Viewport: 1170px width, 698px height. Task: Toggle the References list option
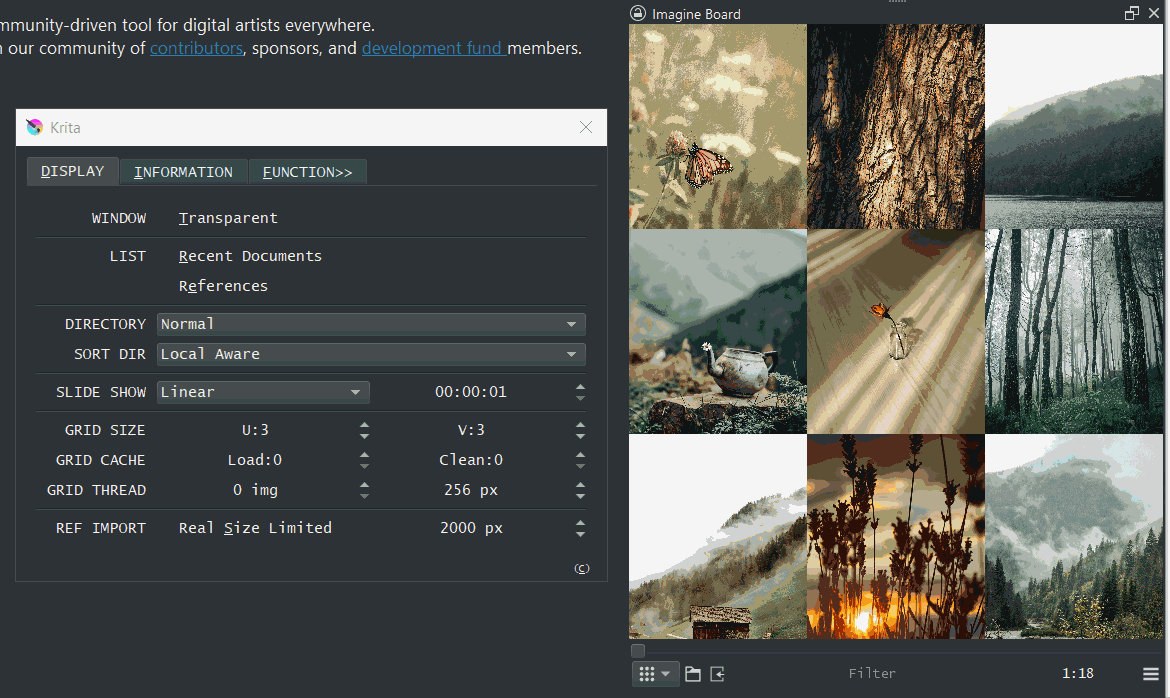pos(223,286)
